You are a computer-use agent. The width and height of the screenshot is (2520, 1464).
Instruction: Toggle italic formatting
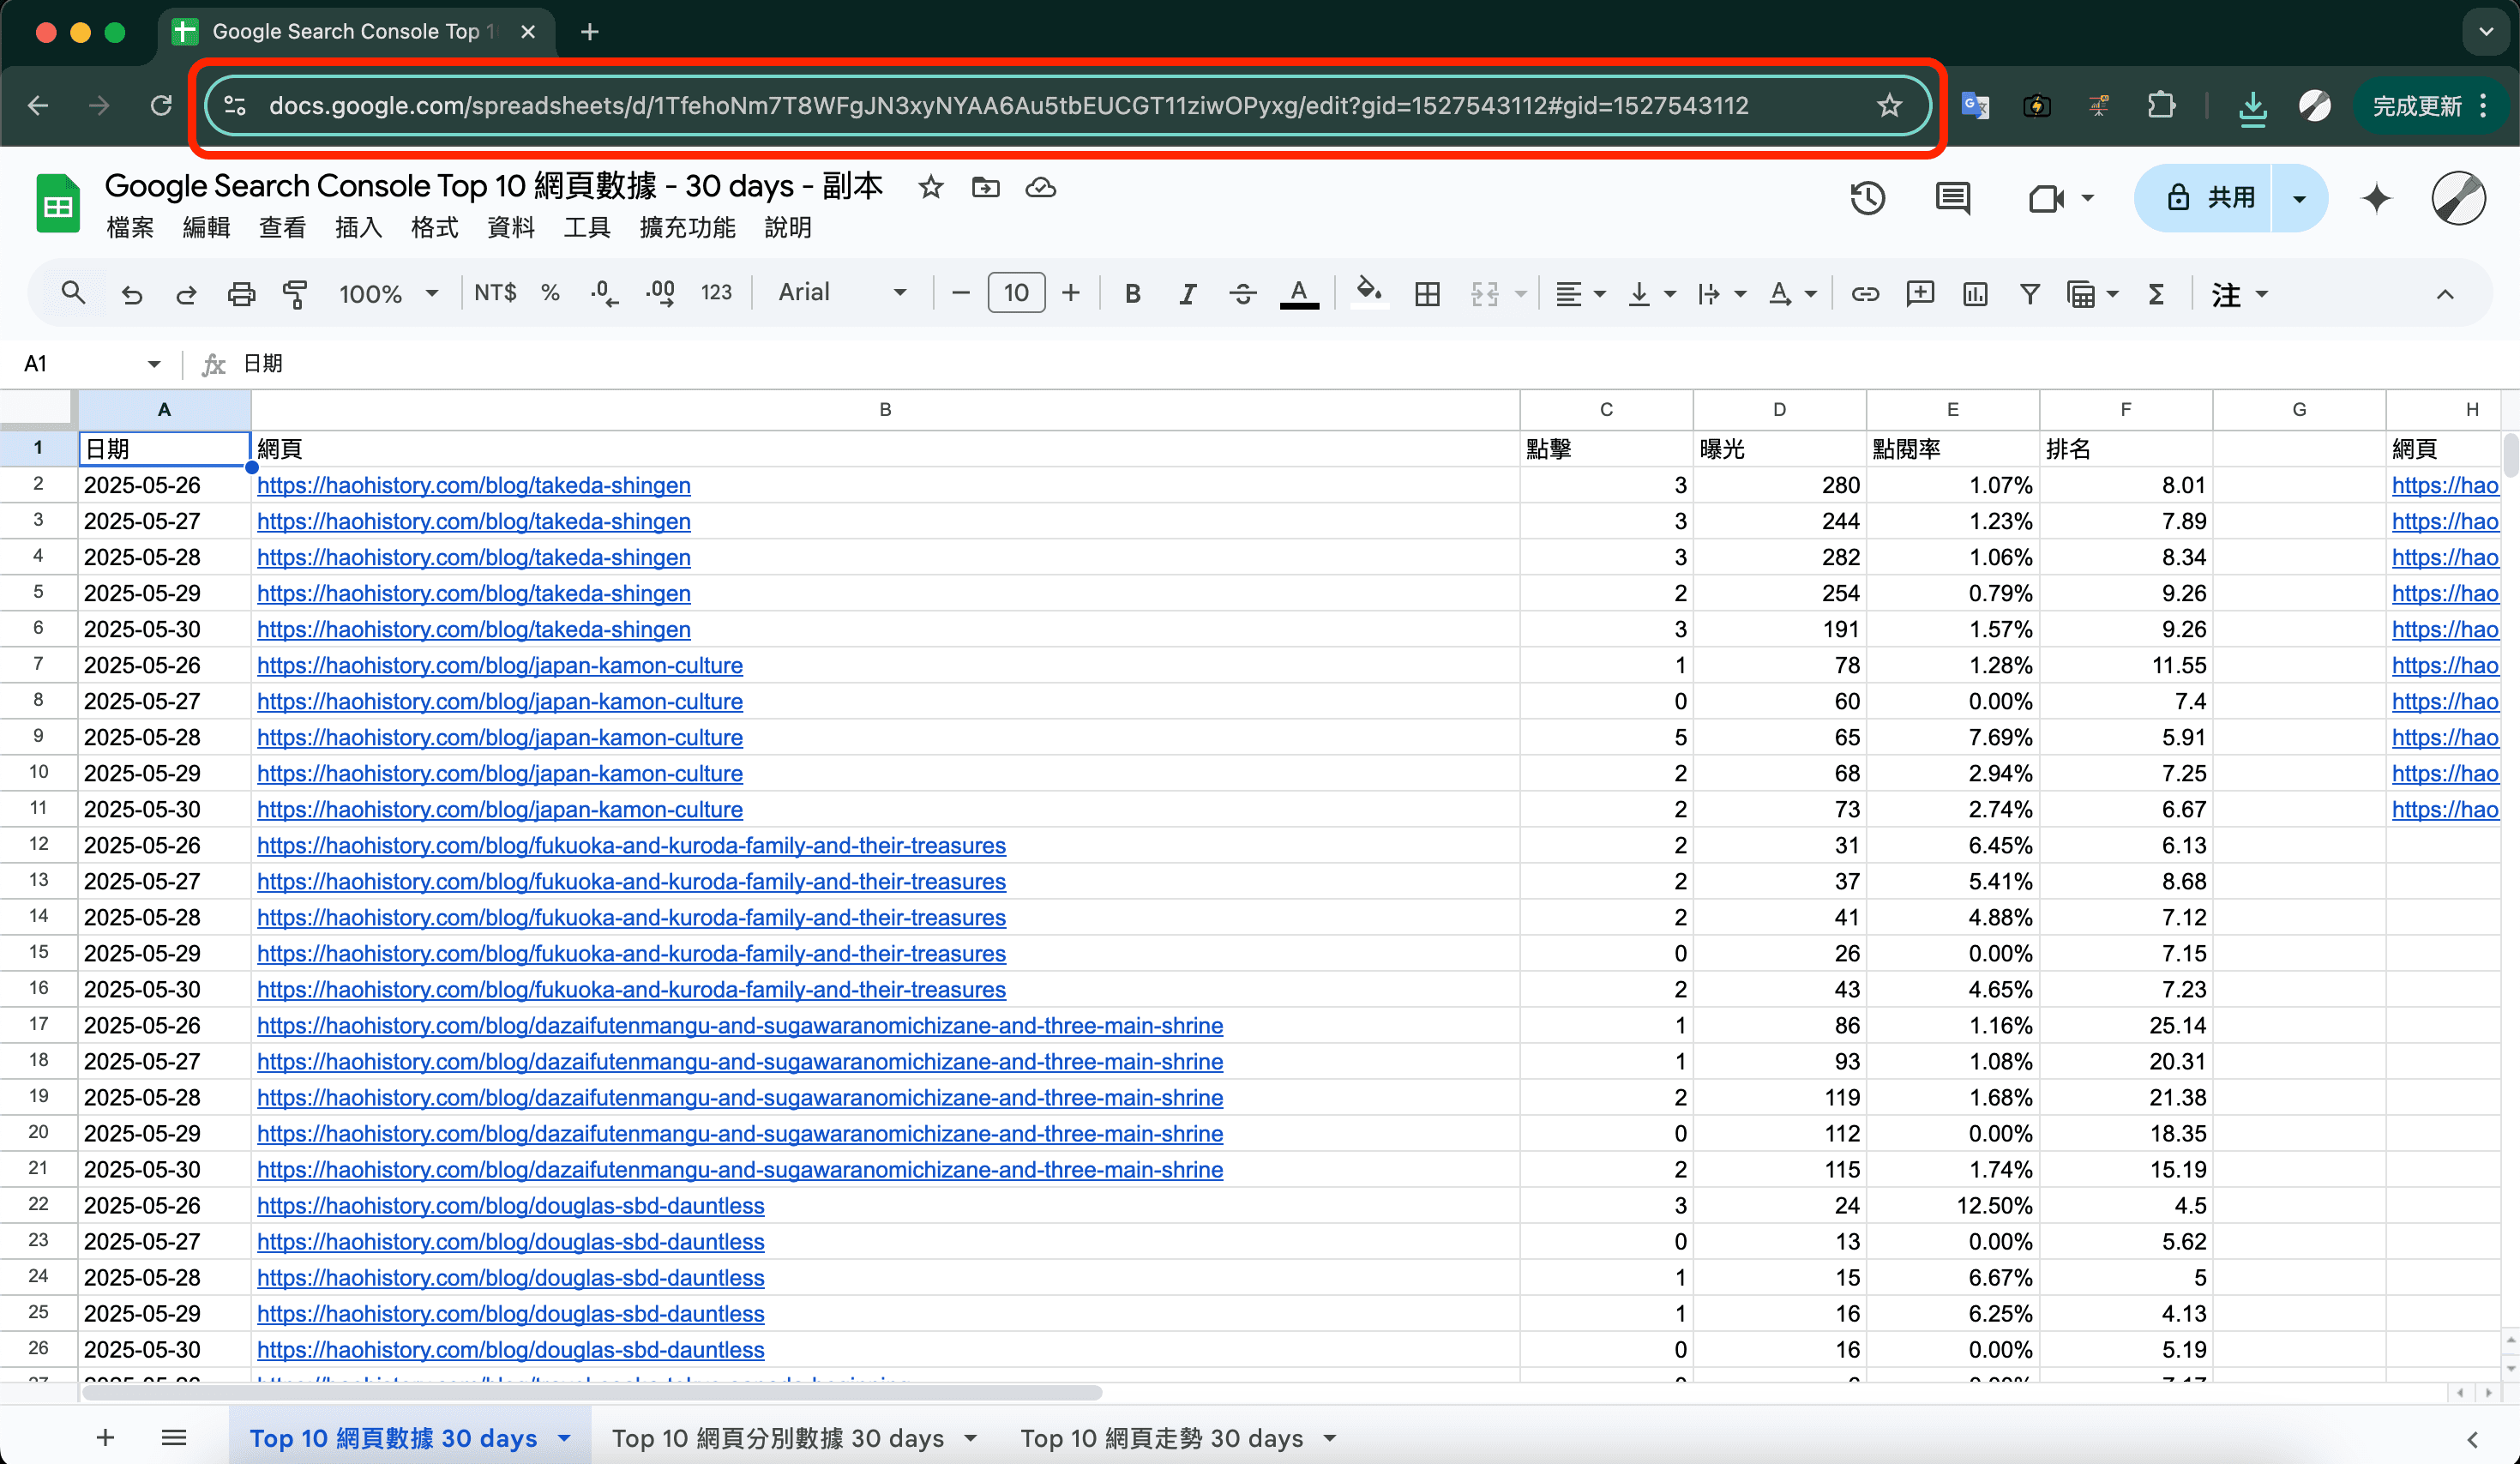[x=1186, y=293]
